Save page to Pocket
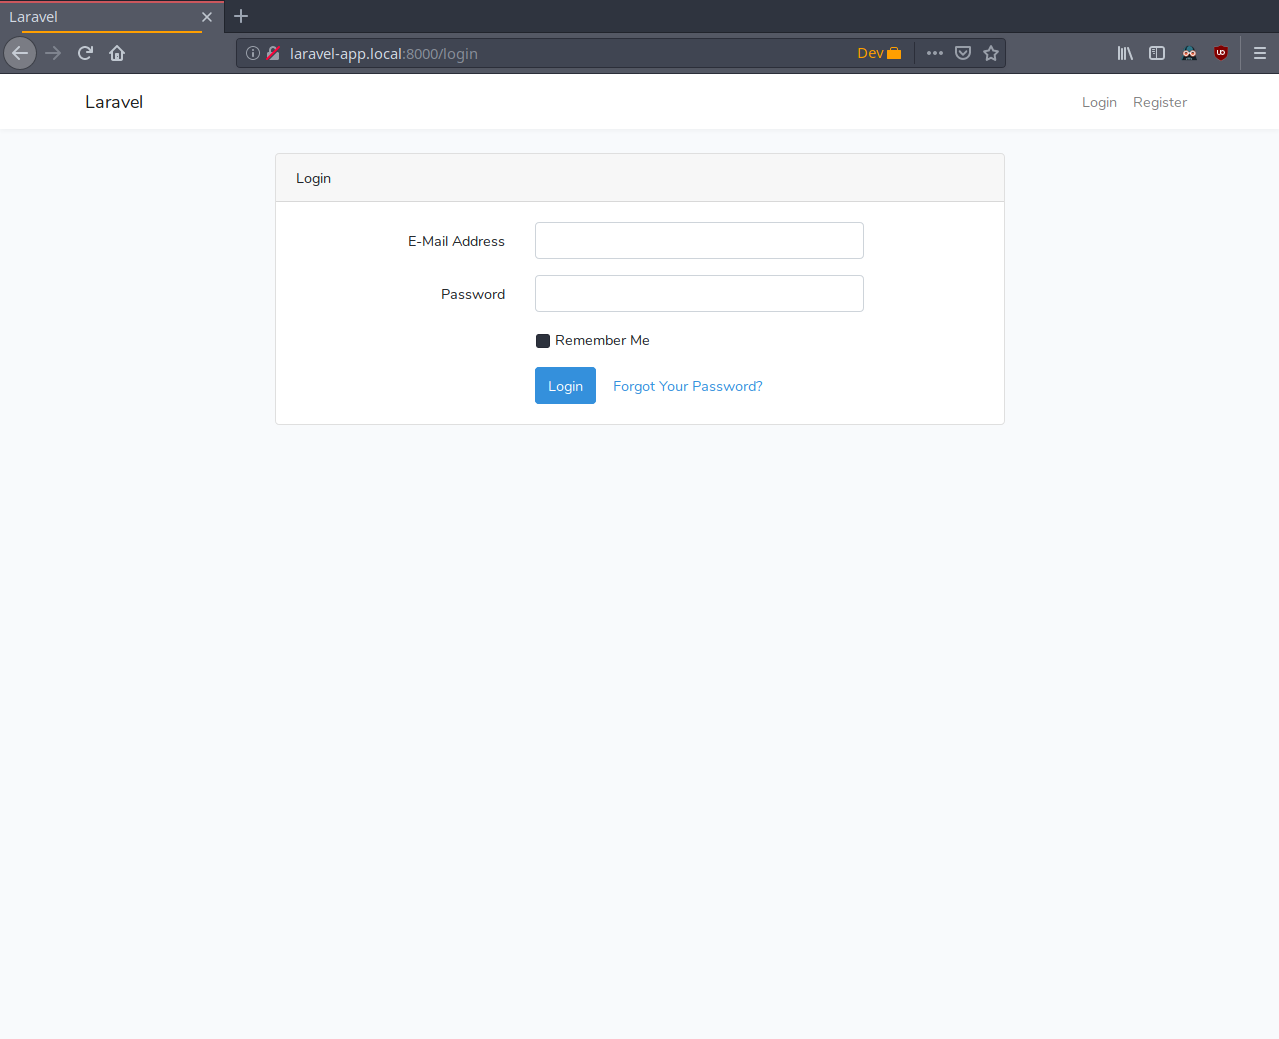This screenshot has height=1039, width=1279. click(962, 53)
